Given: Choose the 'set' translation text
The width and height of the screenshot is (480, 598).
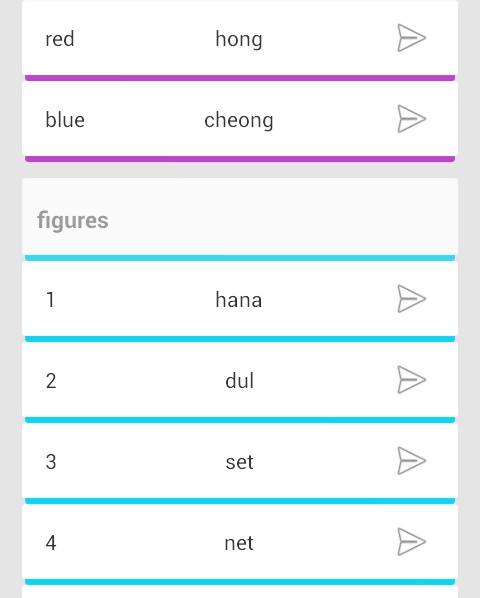Looking at the screenshot, I should pyautogui.click(x=239, y=463).
